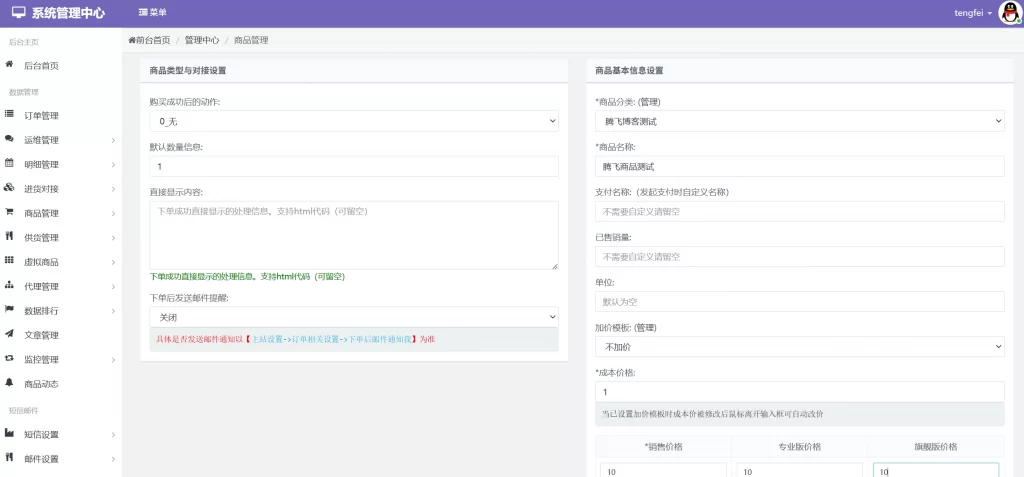Open the 加价模板 dropdown
The image size is (1024, 477).
[x=799, y=346]
